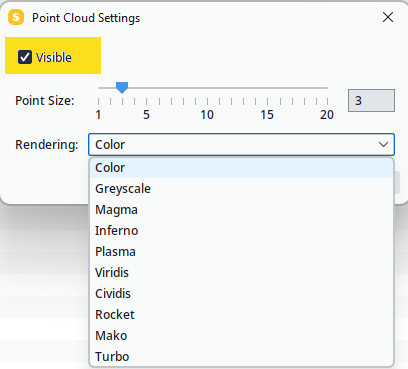
Task: Choose Turbo from the dropdown list
Action: click(x=241, y=357)
